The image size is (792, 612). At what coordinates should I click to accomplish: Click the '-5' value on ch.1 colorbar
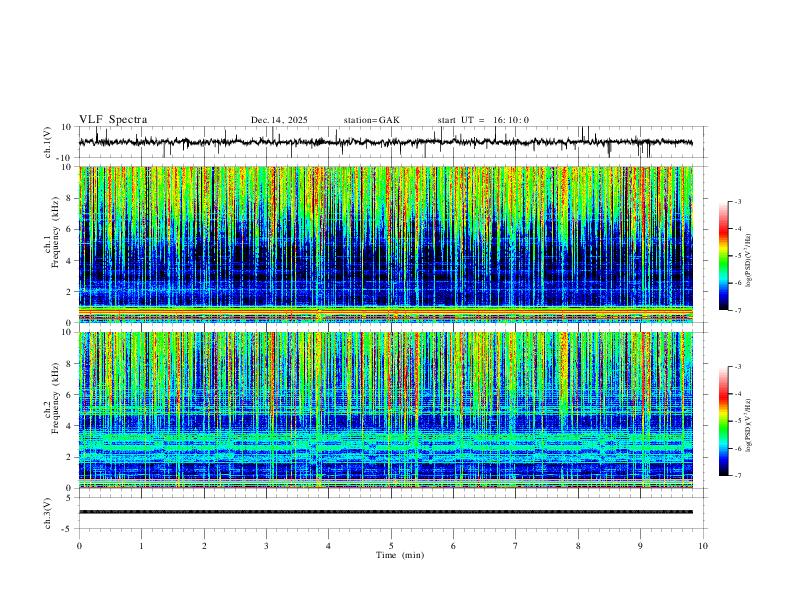[x=737, y=256]
